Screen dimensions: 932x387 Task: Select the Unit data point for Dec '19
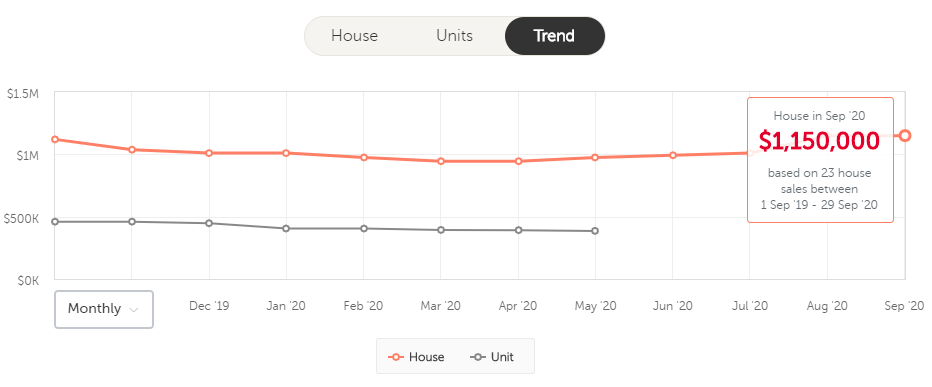pos(209,223)
